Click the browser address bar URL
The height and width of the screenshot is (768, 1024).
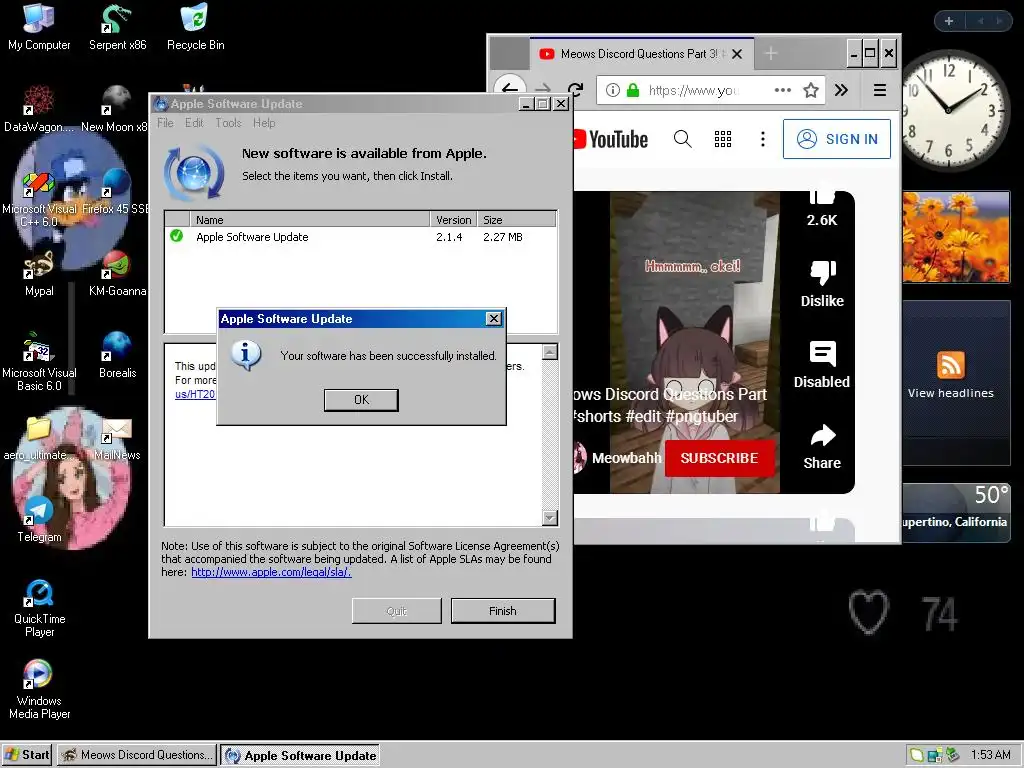pos(694,90)
